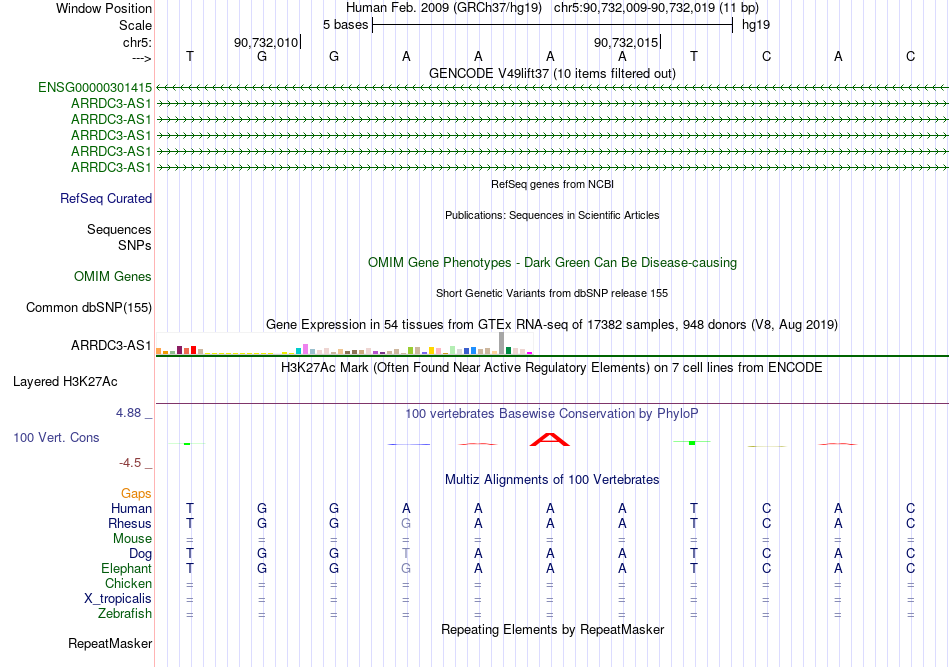Open the RepeatMasker track label
The image size is (950, 667).
point(110,643)
